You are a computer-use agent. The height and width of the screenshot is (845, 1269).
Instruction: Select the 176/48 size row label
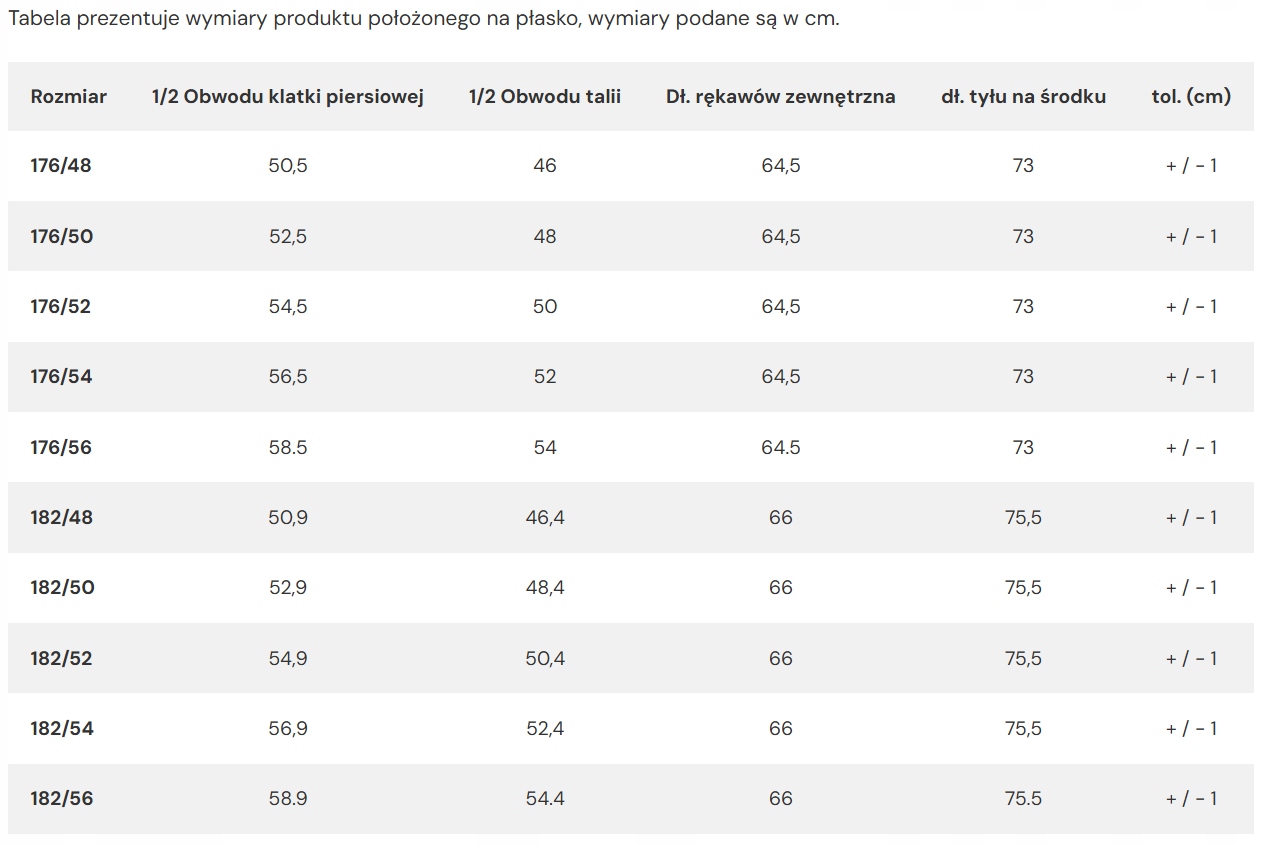pos(61,166)
